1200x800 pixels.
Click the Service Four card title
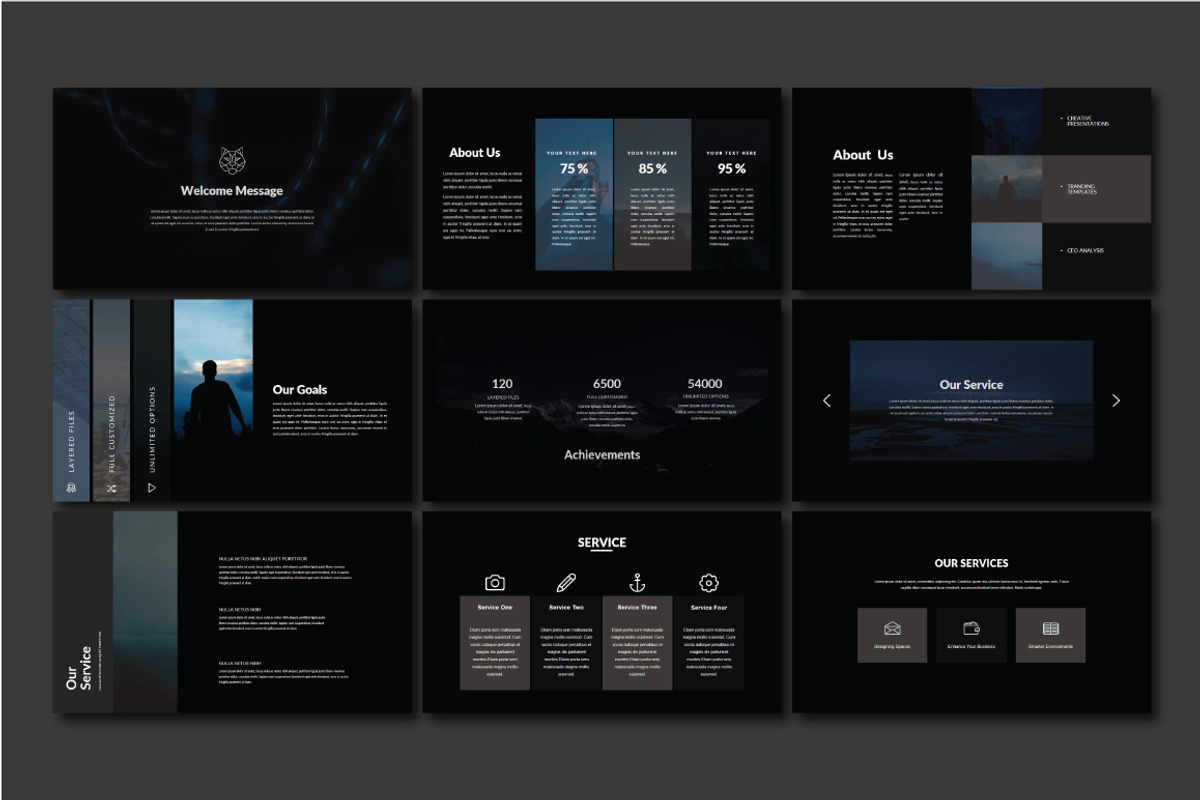pos(709,607)
